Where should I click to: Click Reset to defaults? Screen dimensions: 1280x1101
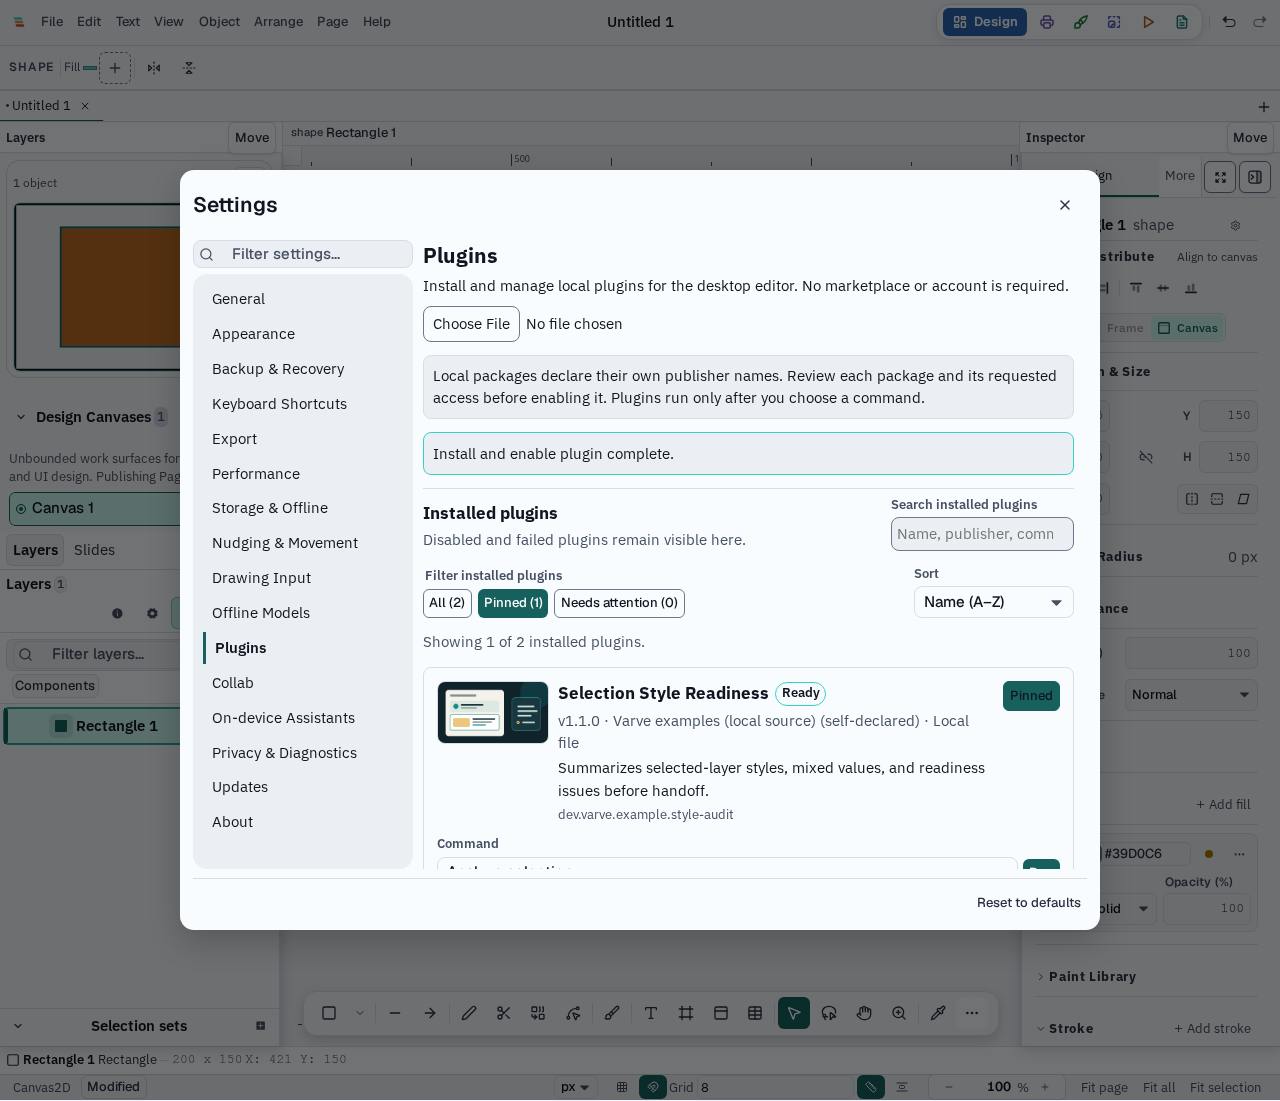coord(1029,903)
